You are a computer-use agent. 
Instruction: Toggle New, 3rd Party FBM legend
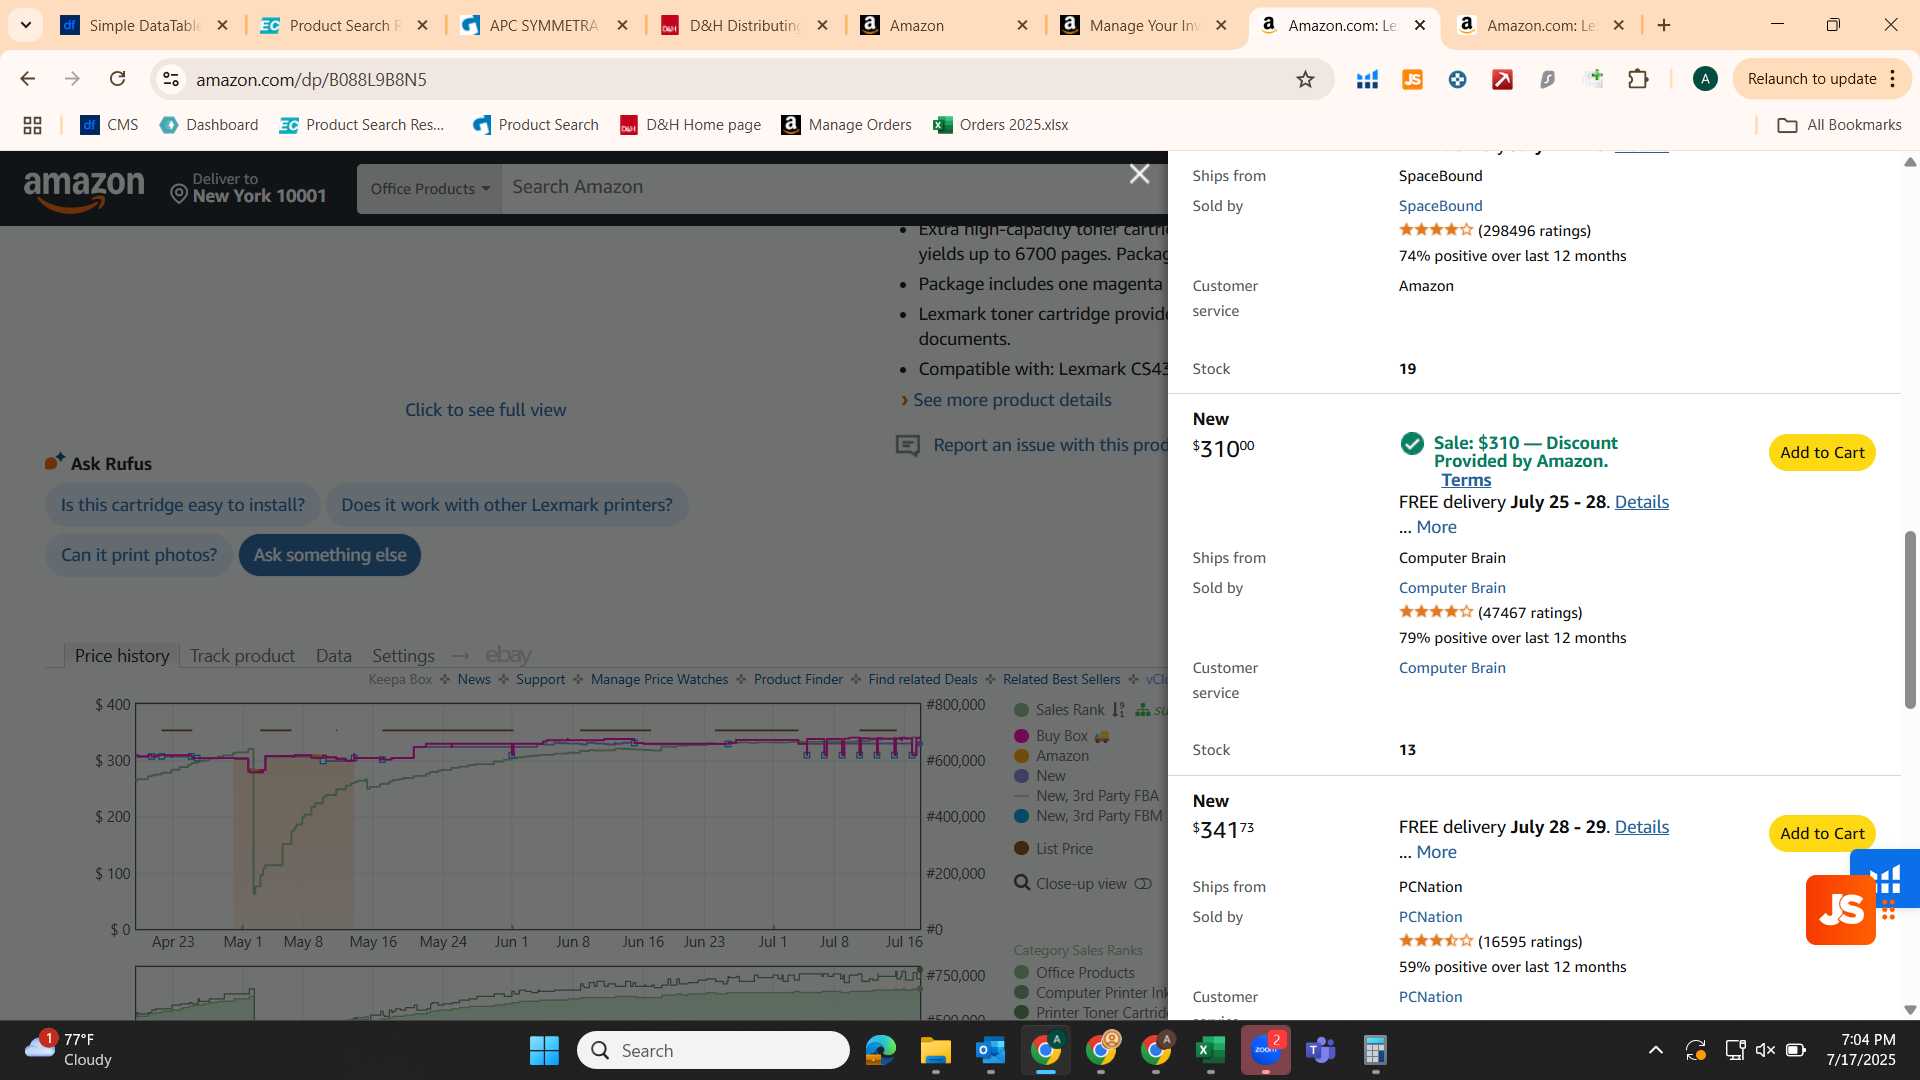click(x=1088, y=816)
